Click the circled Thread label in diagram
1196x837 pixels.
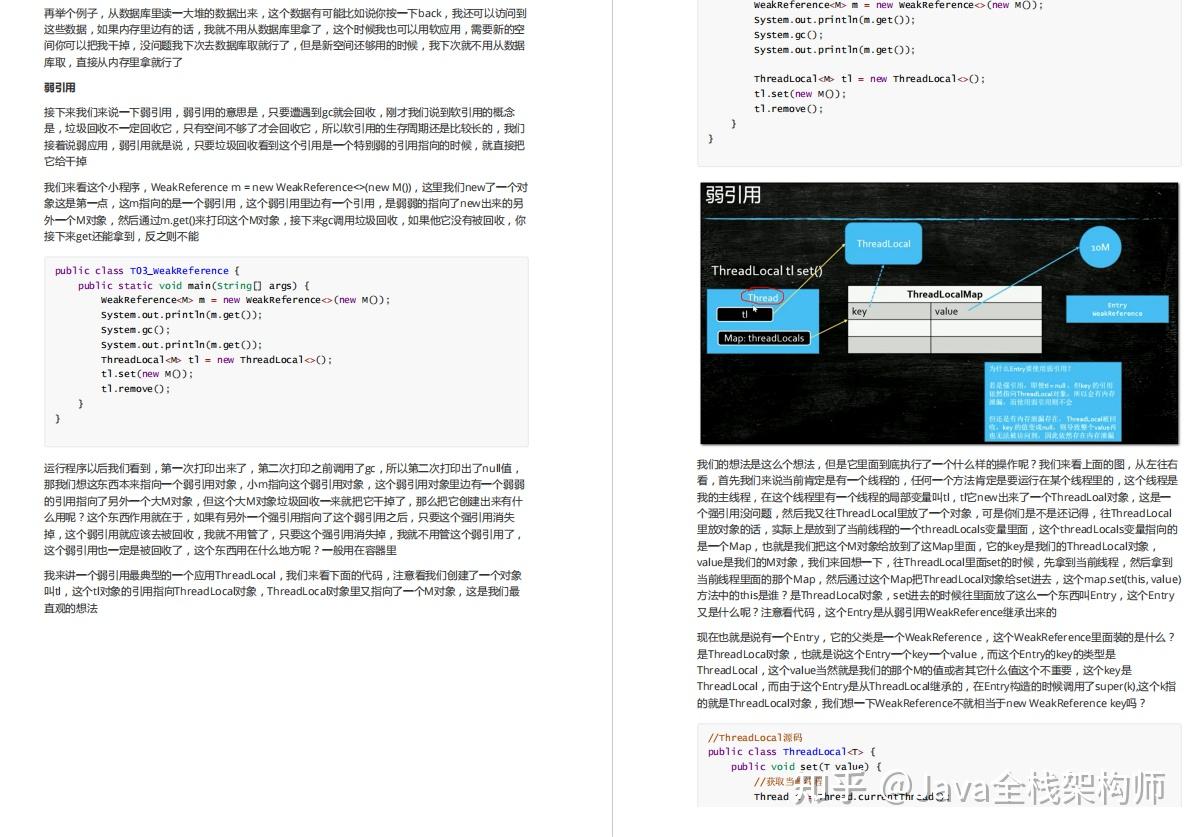763,298
